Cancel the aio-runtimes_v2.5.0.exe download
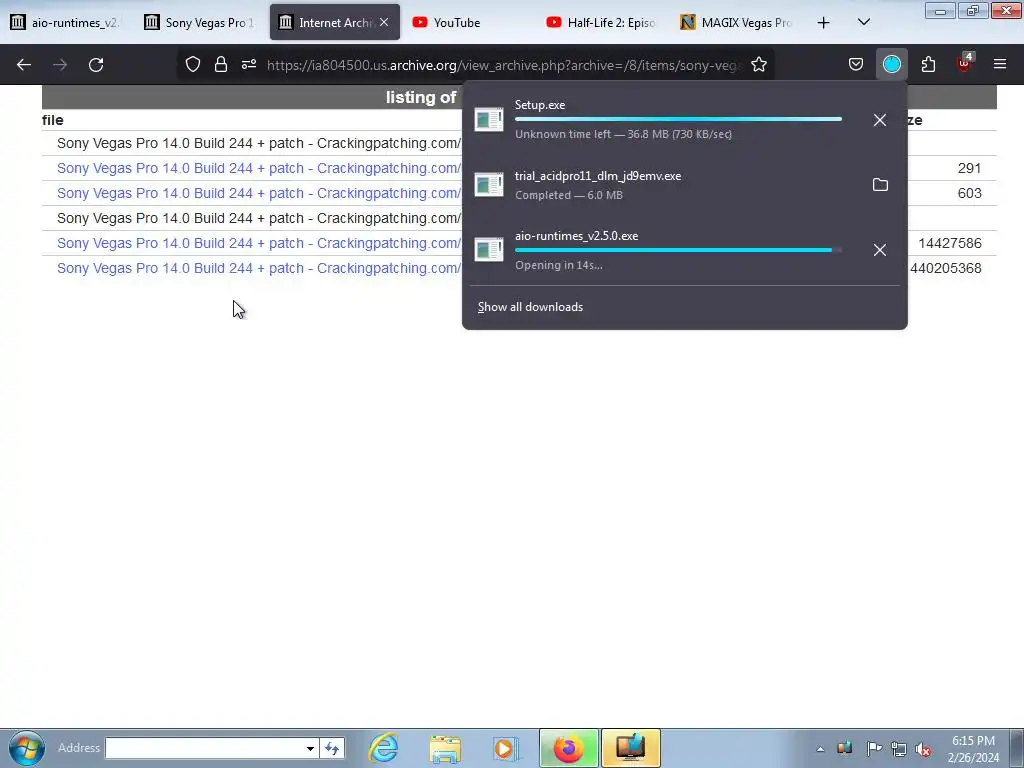1024x768 pixels. (x=880, y=250)
